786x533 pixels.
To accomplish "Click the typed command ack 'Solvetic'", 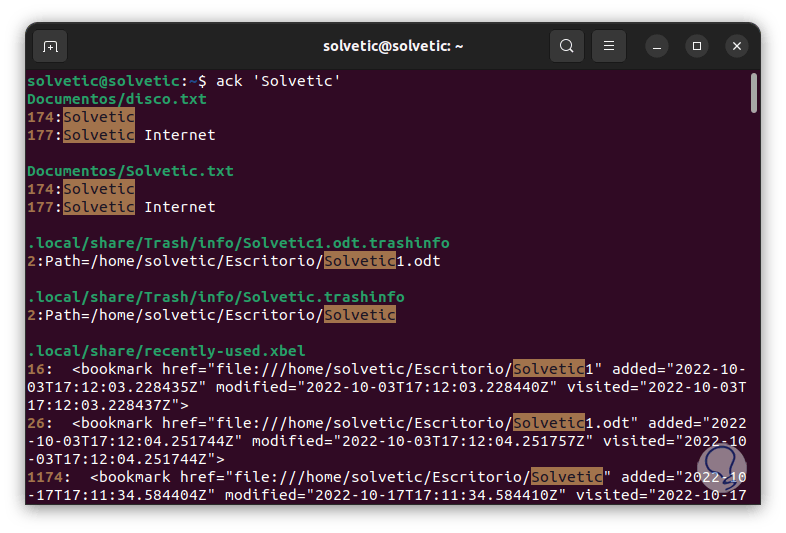I will (278, 81).
